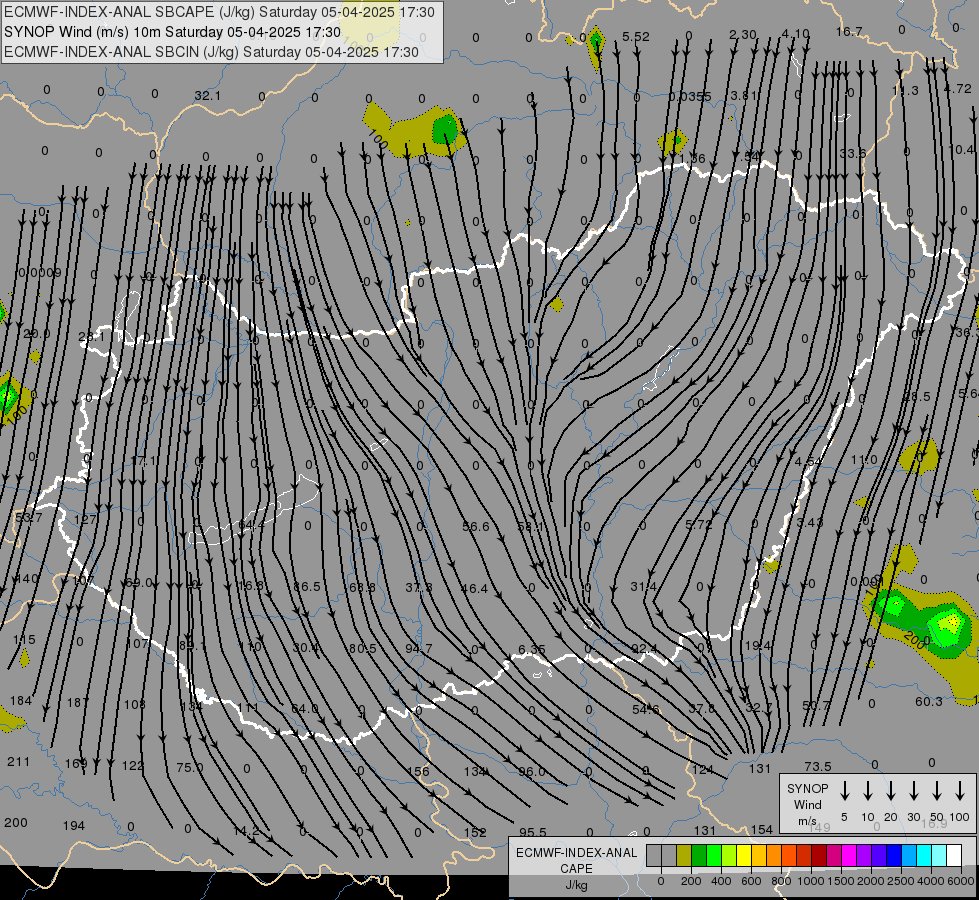Click the 800 tick label on CAPE scale

[x=781, y=881]
